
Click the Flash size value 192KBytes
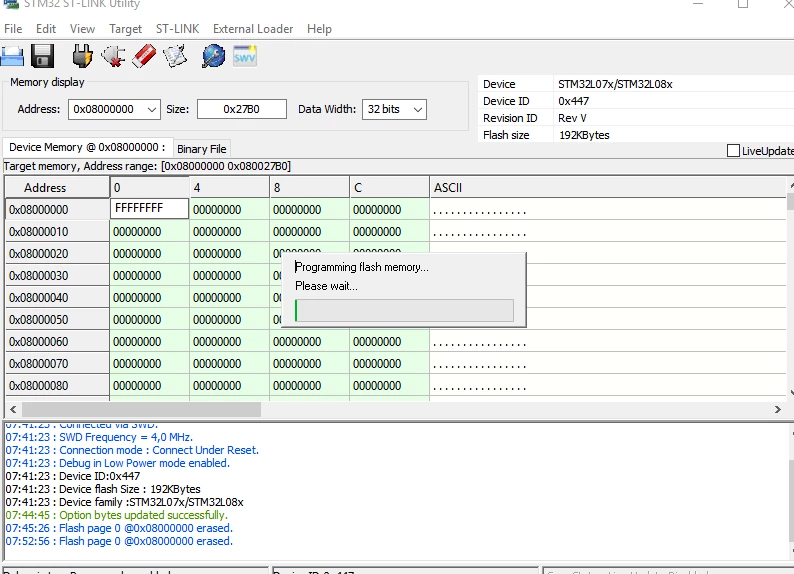(x=584, y=135)
